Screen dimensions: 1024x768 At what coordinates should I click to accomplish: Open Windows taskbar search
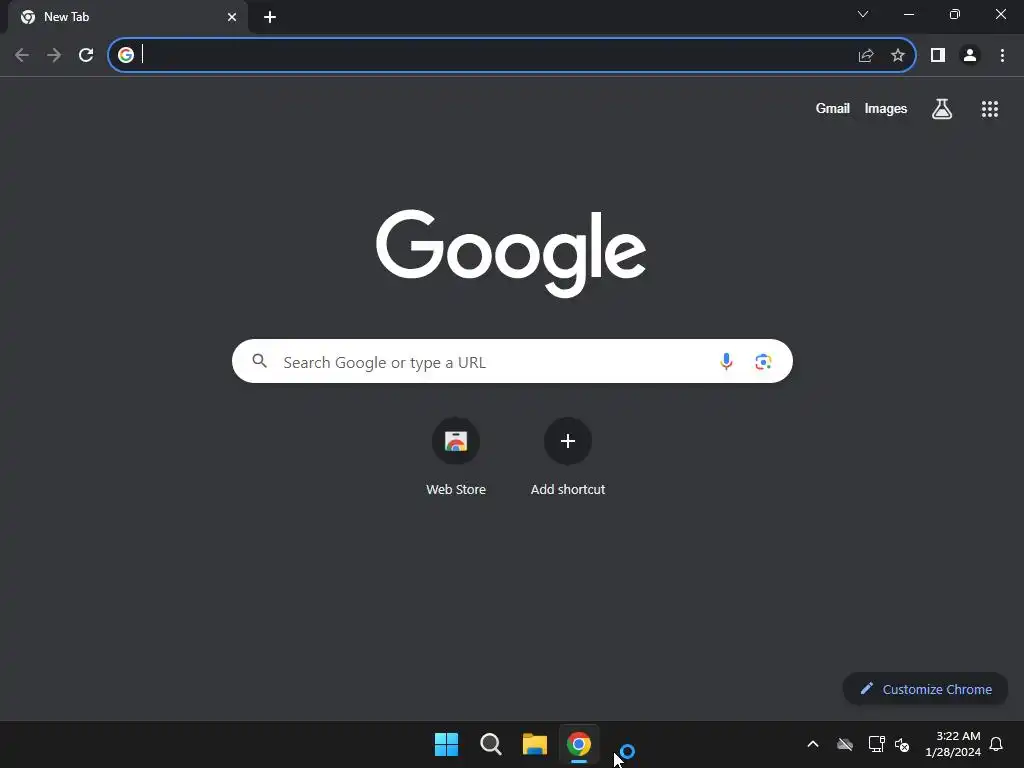[x=490, y=744]
